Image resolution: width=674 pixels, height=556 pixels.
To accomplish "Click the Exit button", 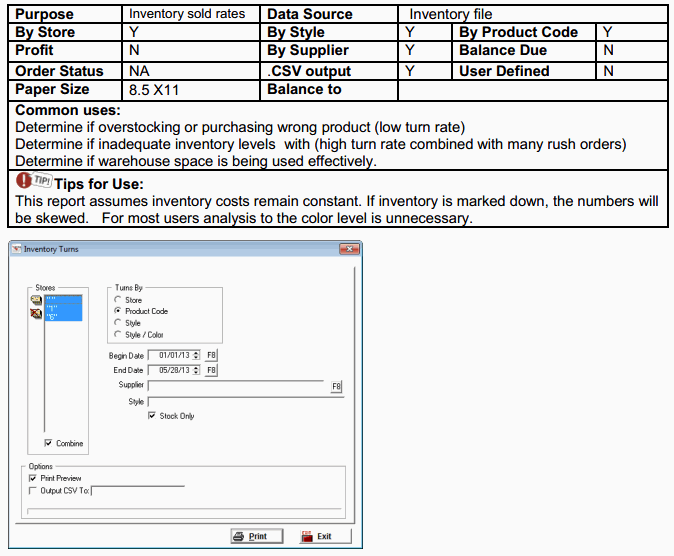I will pos(325,536).
